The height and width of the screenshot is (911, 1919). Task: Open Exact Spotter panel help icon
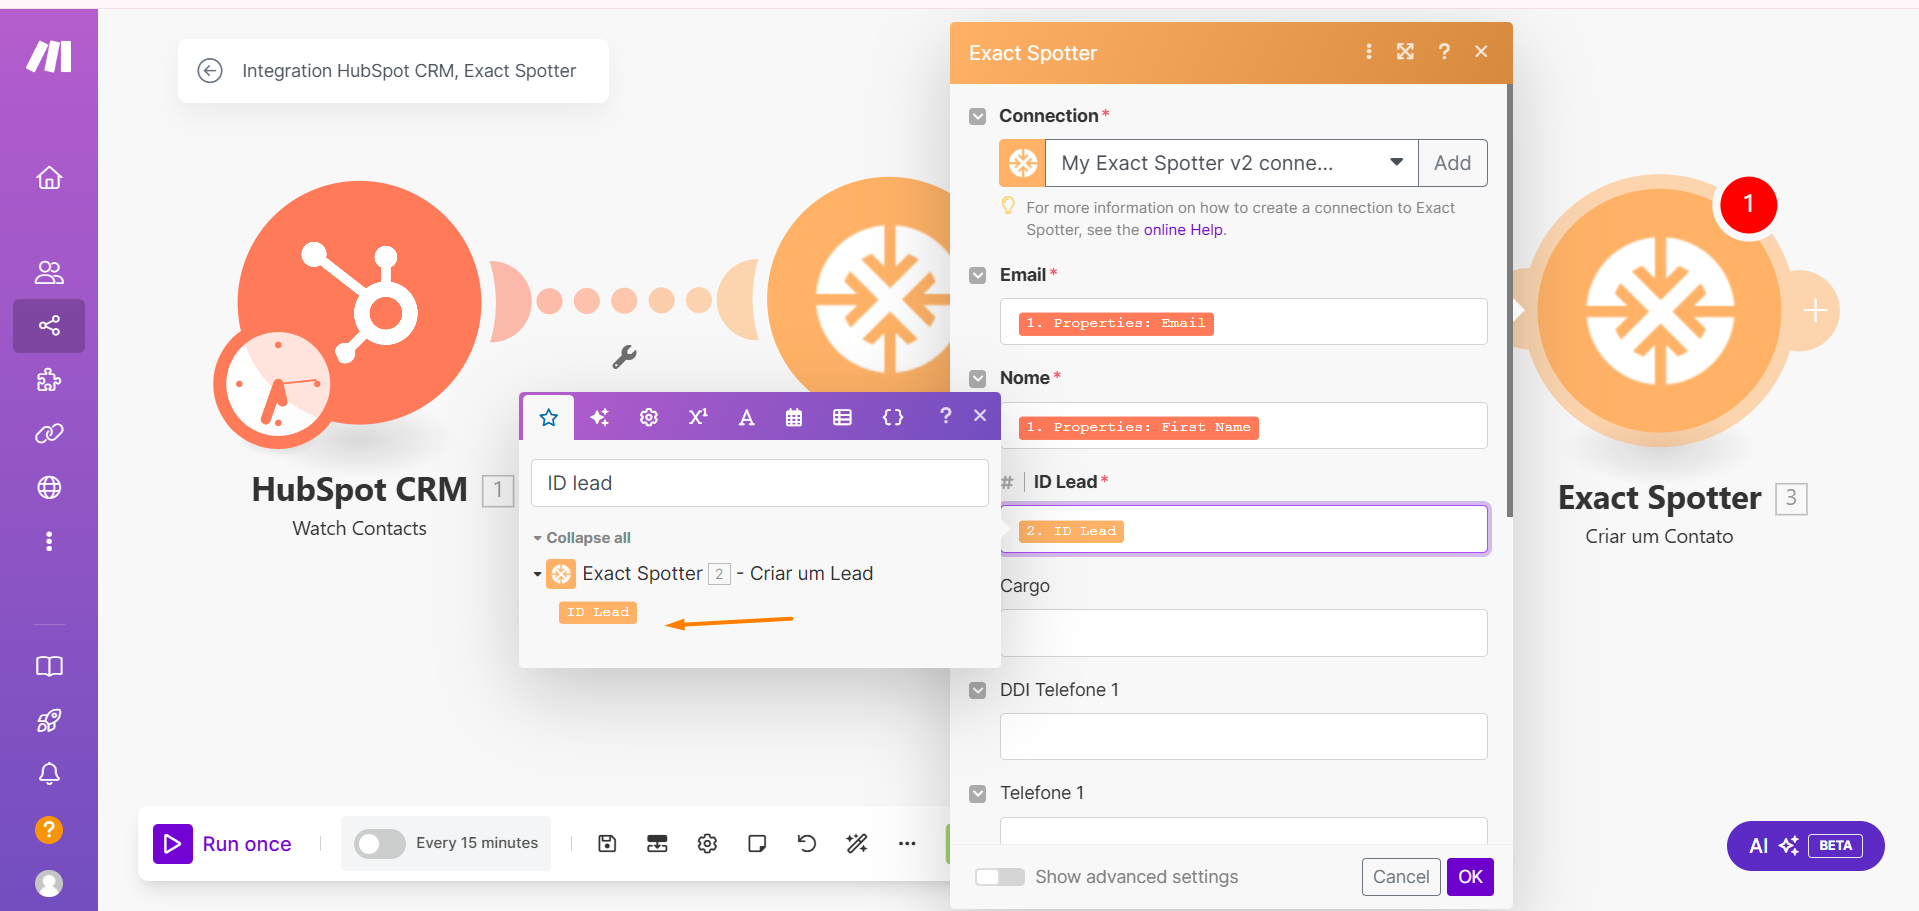coord(1444,52)
